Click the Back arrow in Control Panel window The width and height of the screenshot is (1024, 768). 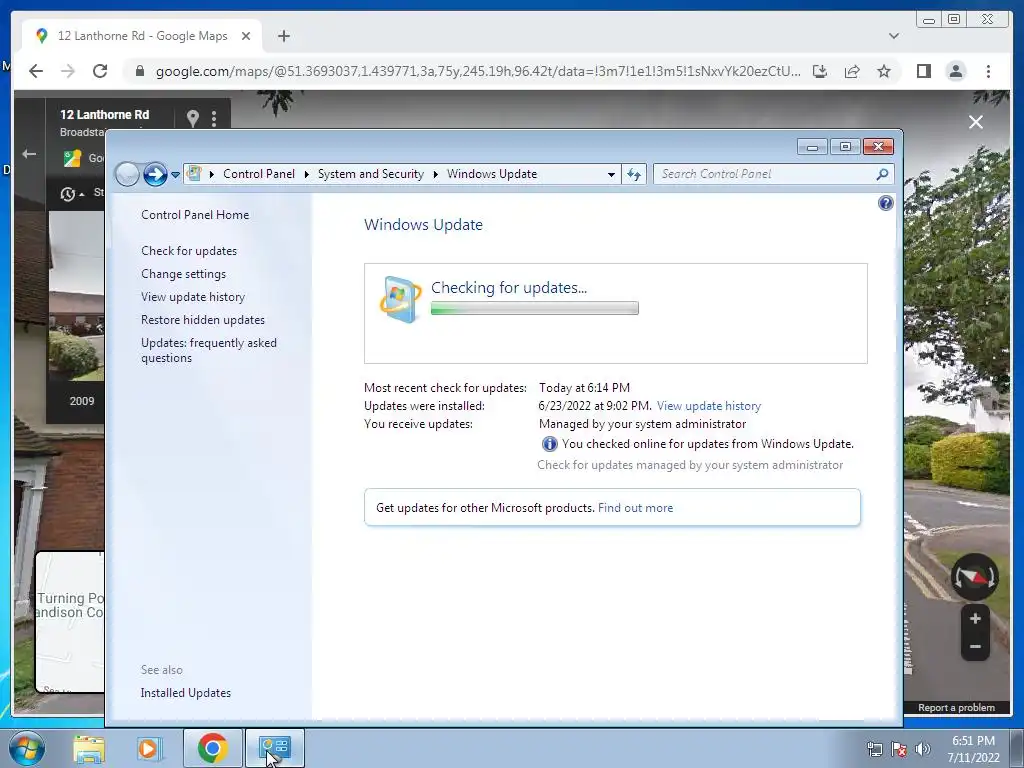pyautogui.click(x=127, y=174)
